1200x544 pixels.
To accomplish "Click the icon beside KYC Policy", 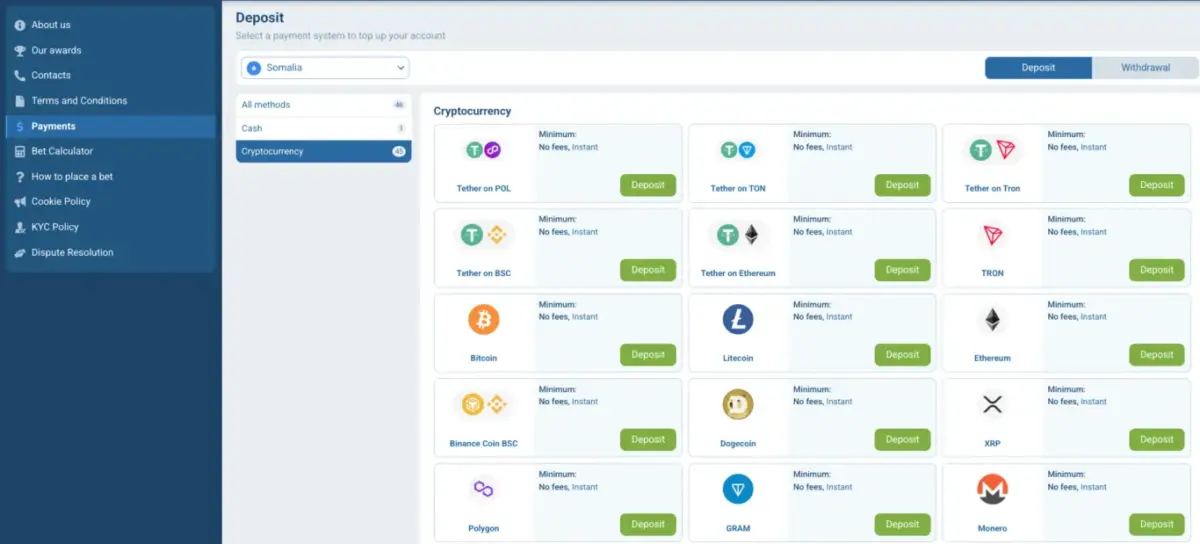I will click(20, 227).
